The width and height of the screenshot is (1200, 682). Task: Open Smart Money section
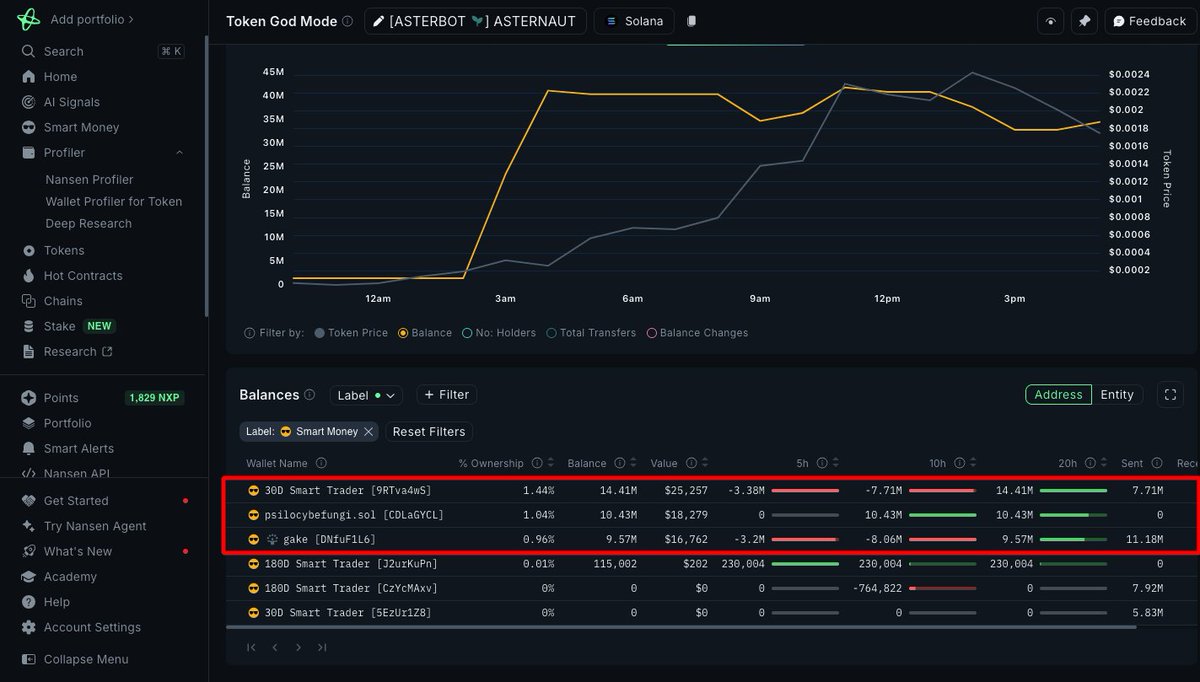coord(81,127)
